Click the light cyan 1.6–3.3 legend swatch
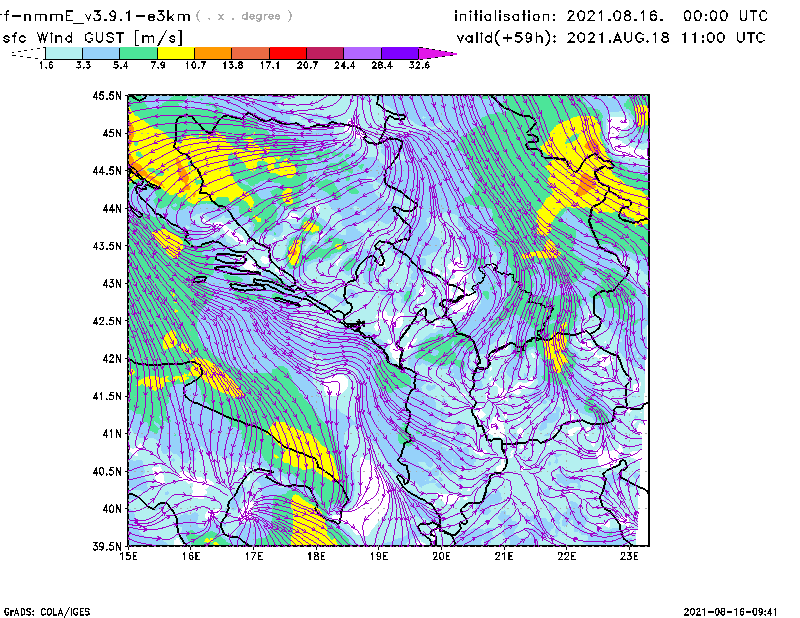800x618 pixels. click(x=64, y=53)
